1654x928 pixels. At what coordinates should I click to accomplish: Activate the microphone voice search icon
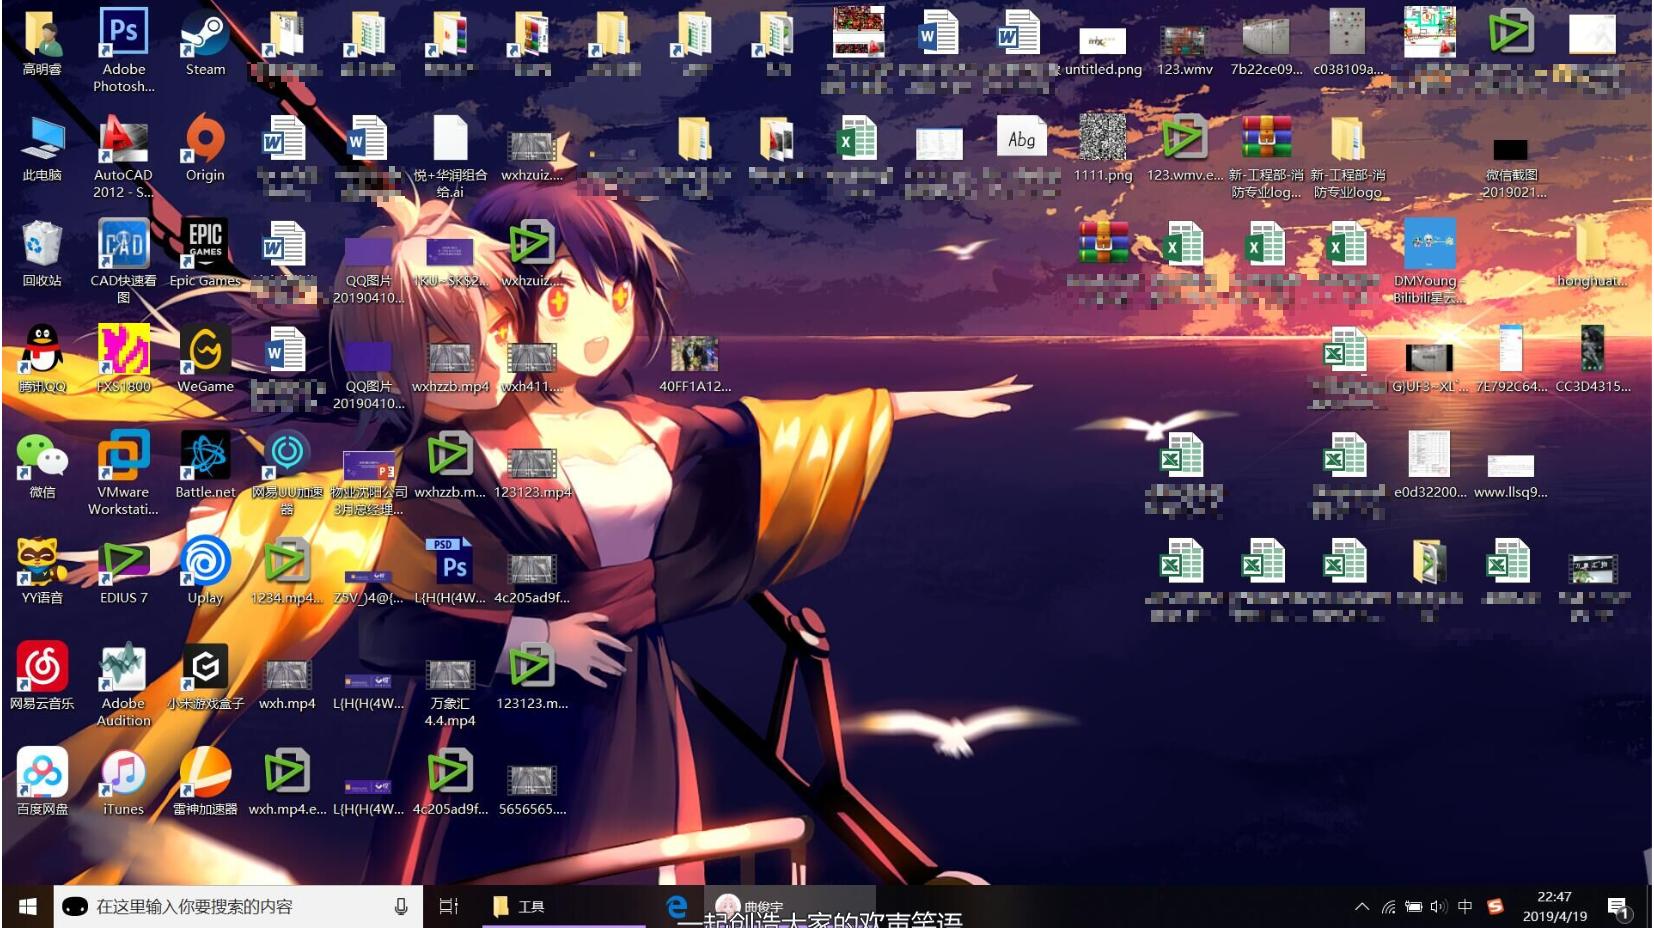[x=401, y=906]
